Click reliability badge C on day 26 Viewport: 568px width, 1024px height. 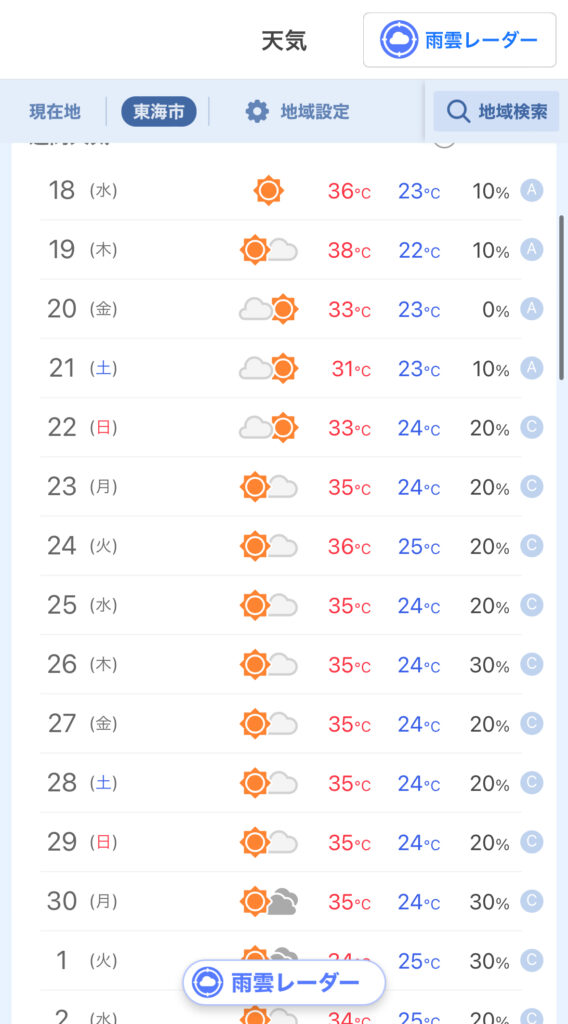(531, 665)
